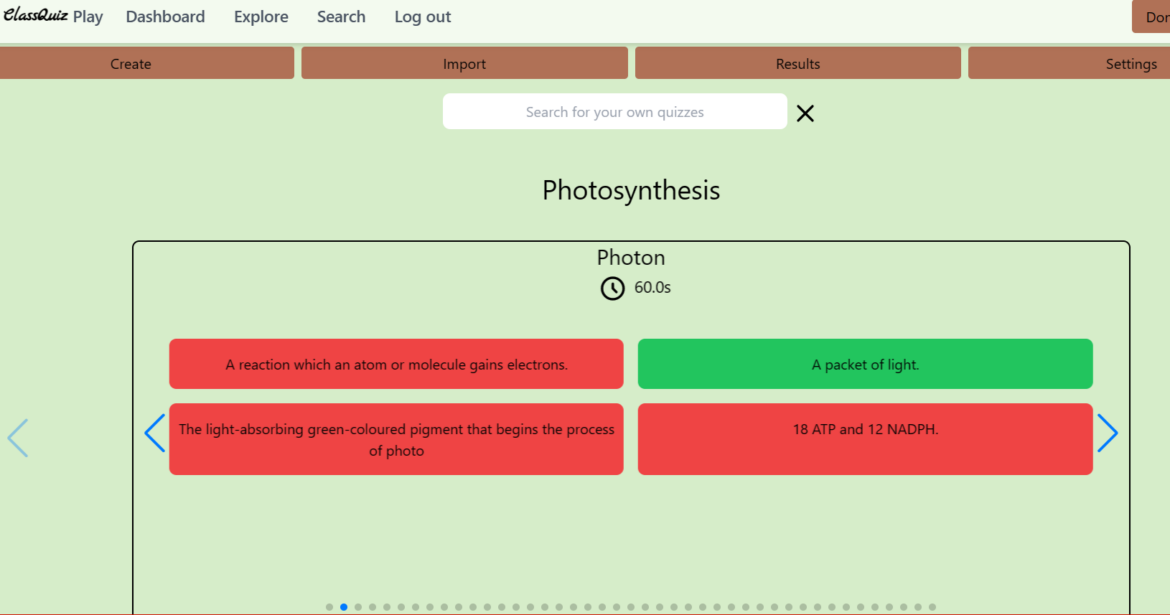Image resolution: width=1170 pixels, height=615 pixels.
Task: Click the quiz search input field
Action: [614, 111]
